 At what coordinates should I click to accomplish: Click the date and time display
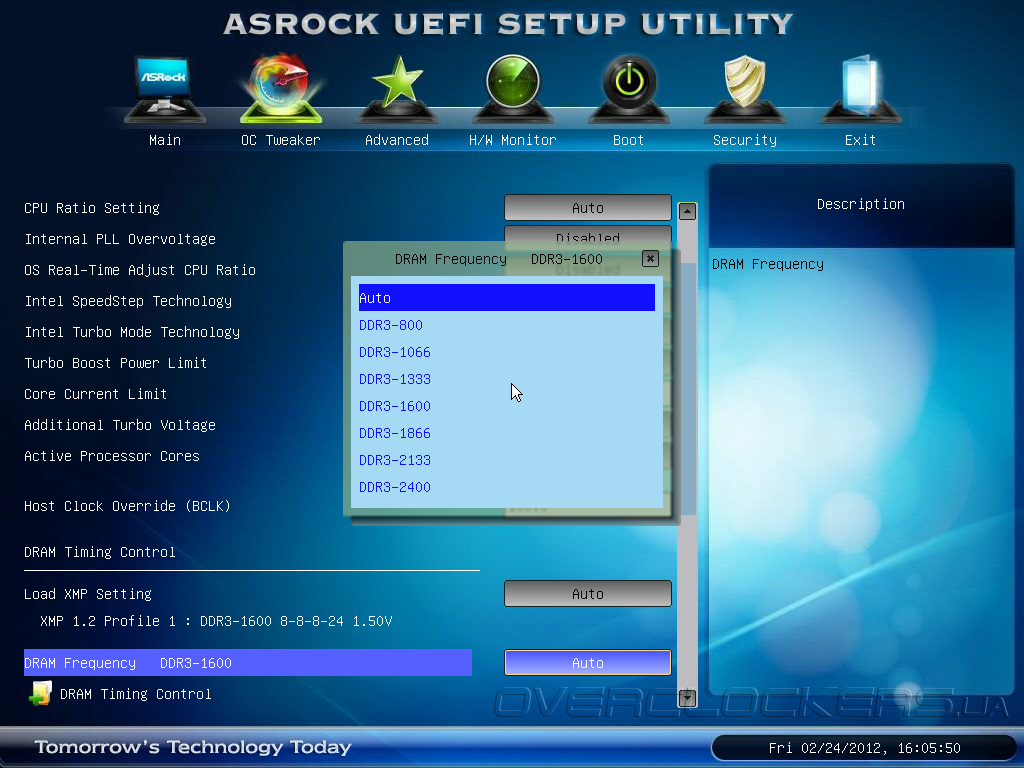coord(864,748)
